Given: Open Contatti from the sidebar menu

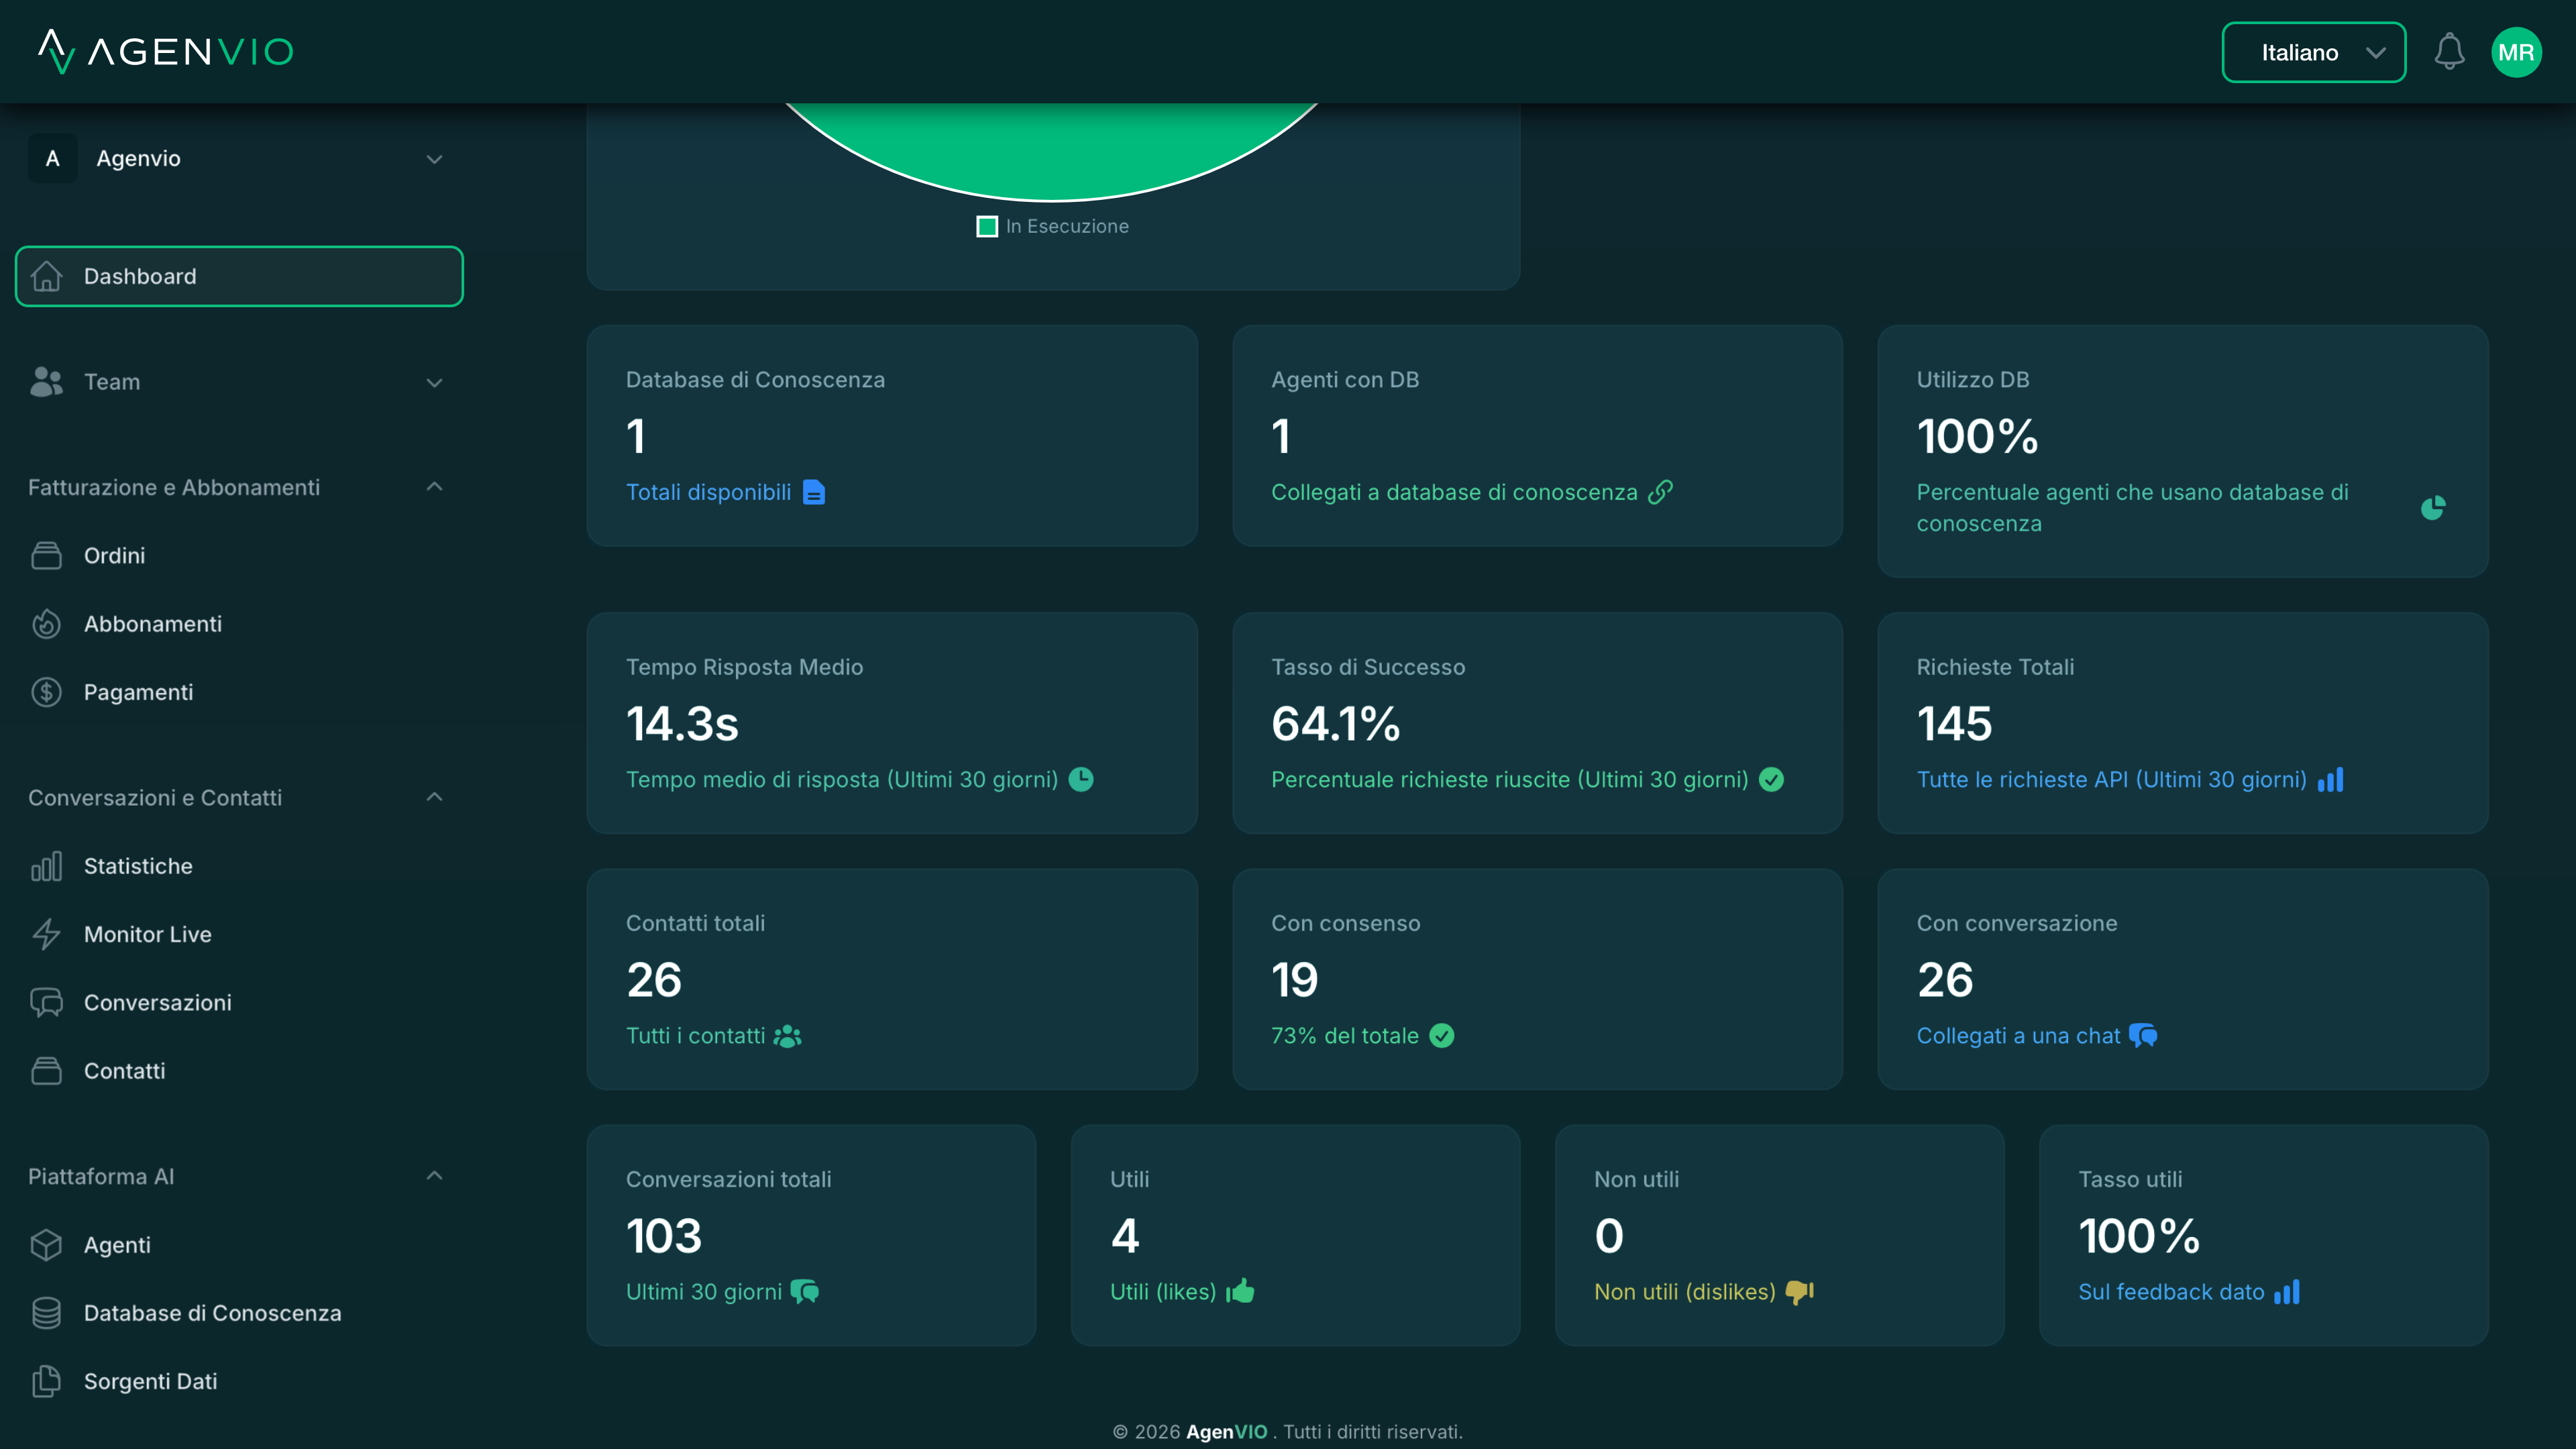Looking at the screenshot, I should click(x=124, y=1071).
